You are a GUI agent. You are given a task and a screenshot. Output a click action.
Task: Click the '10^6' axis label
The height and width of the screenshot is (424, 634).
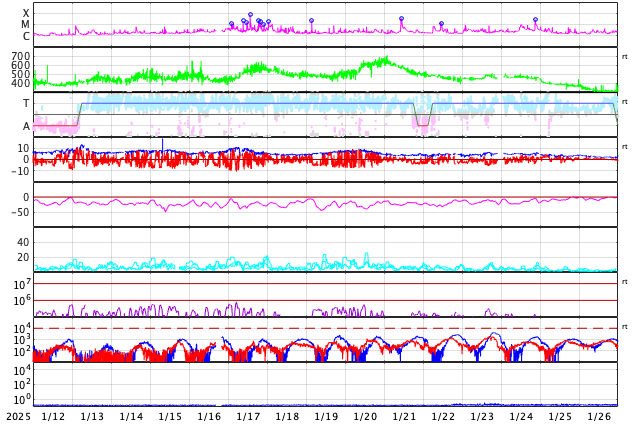(22, 301)
